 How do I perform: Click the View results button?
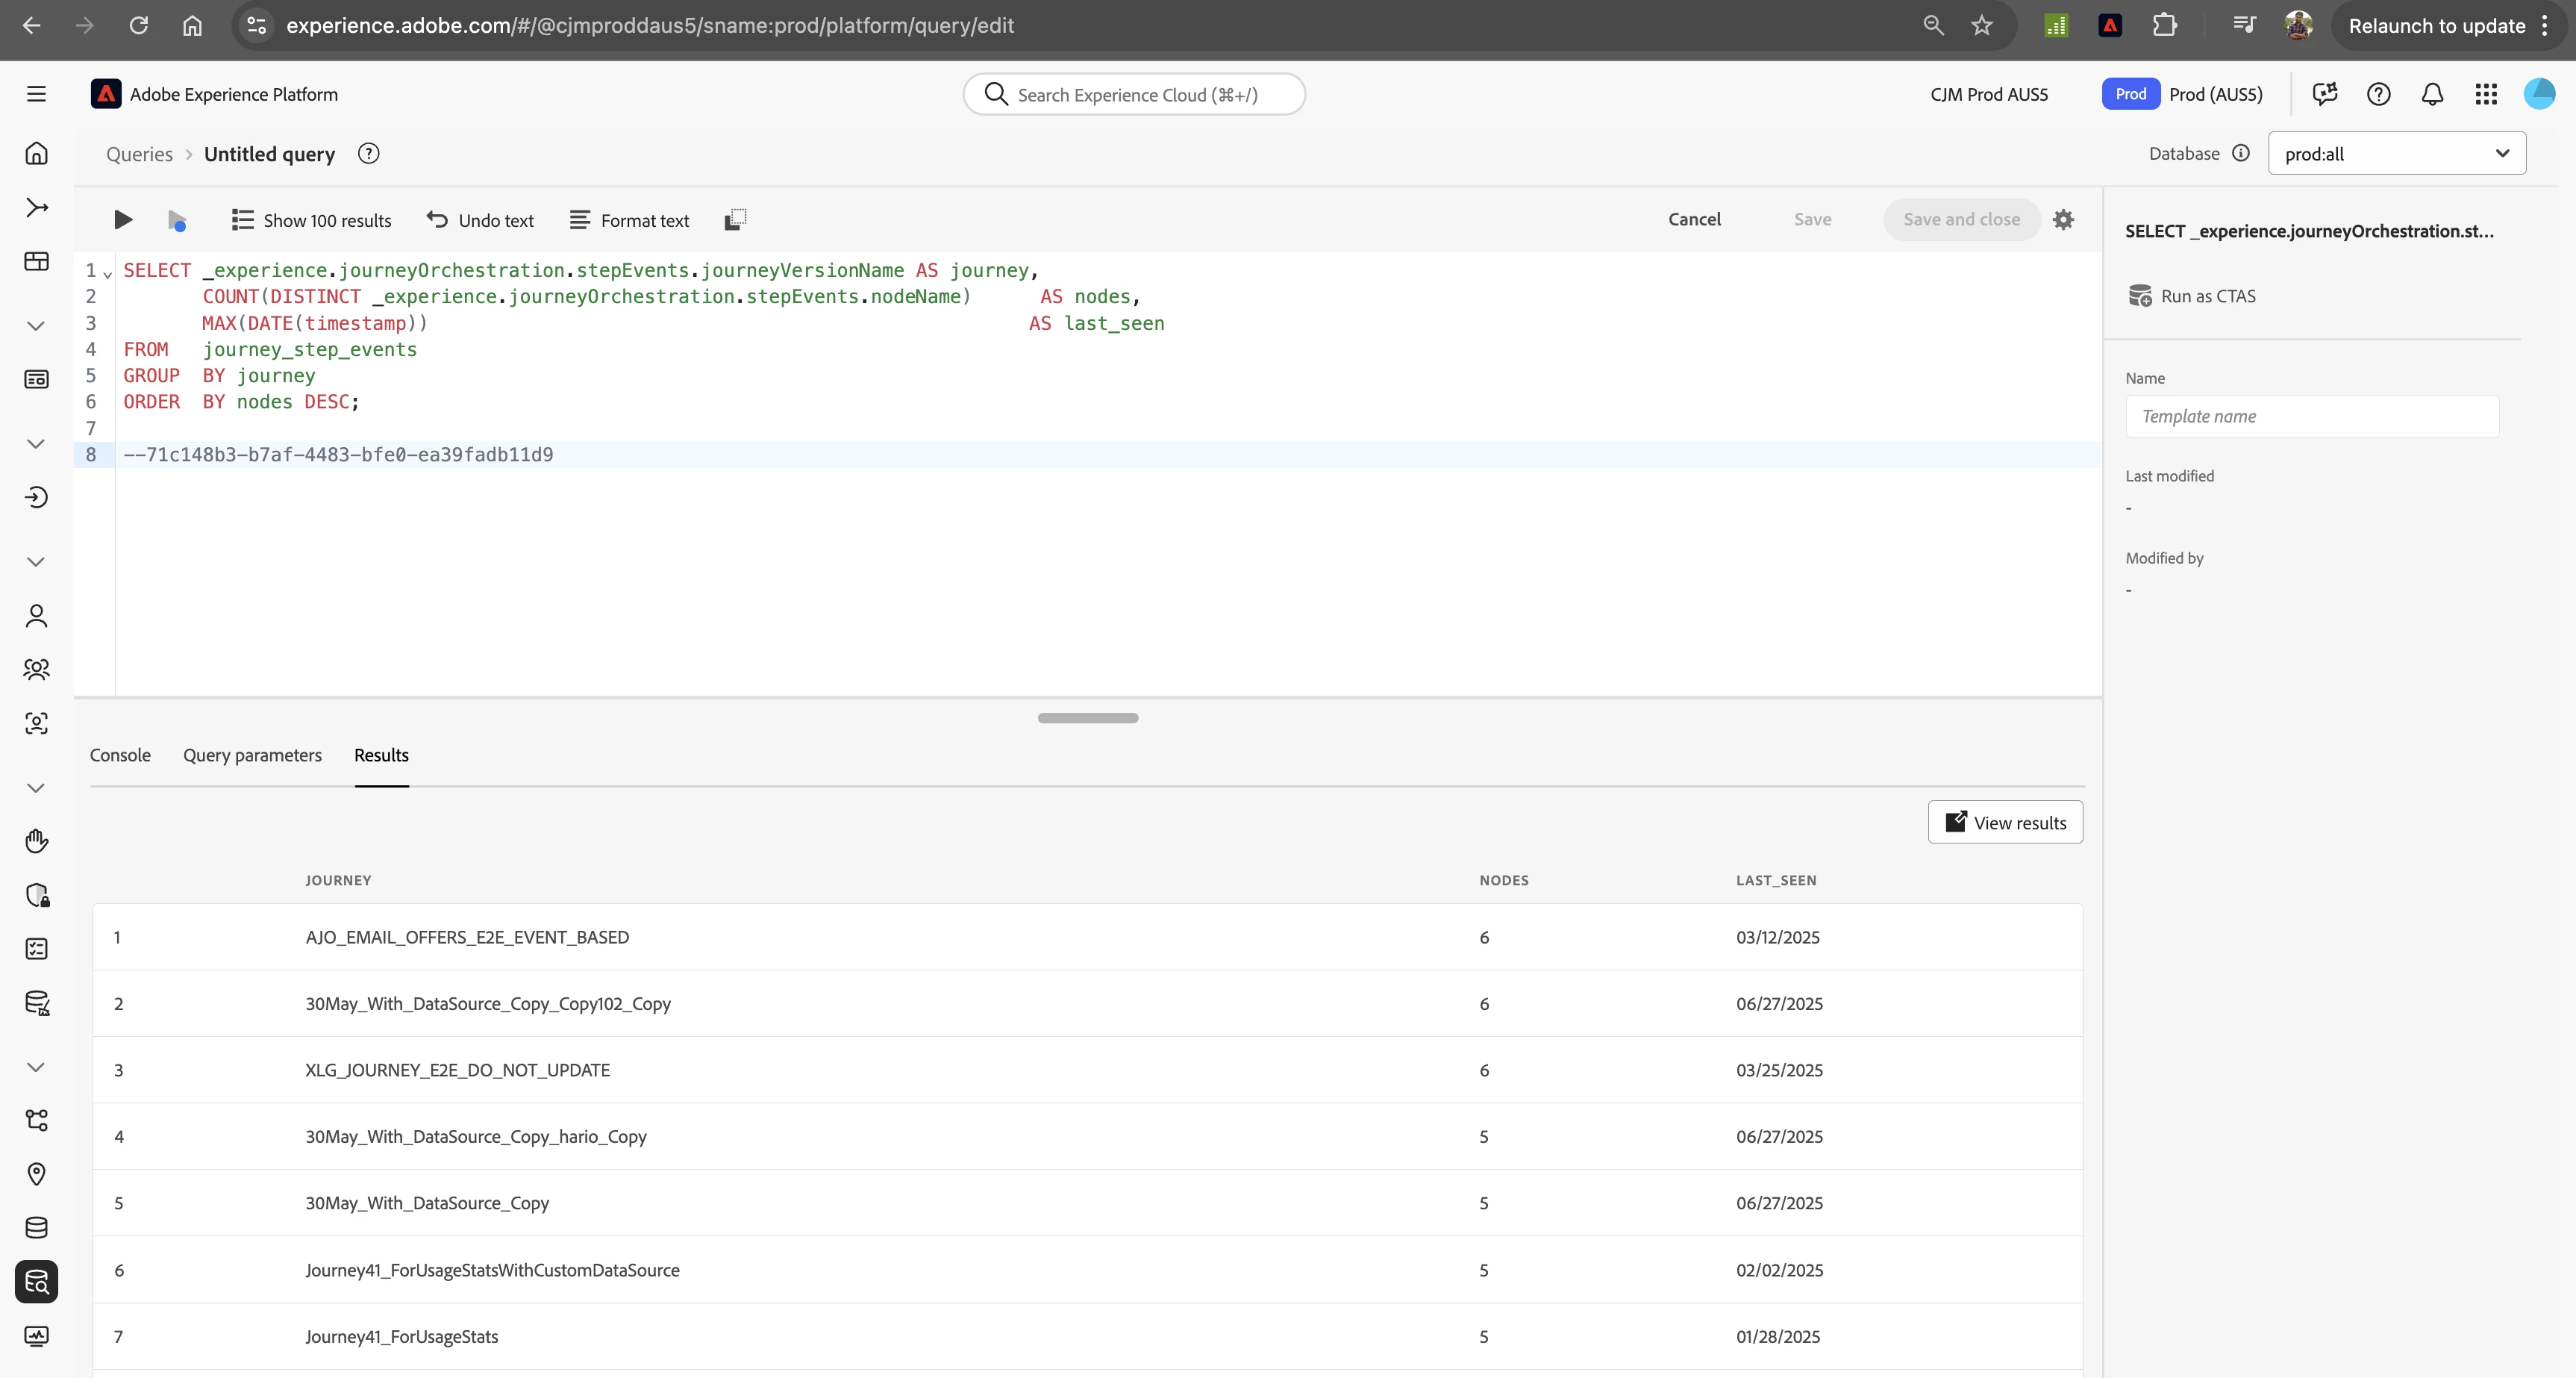coord(2005,822)
